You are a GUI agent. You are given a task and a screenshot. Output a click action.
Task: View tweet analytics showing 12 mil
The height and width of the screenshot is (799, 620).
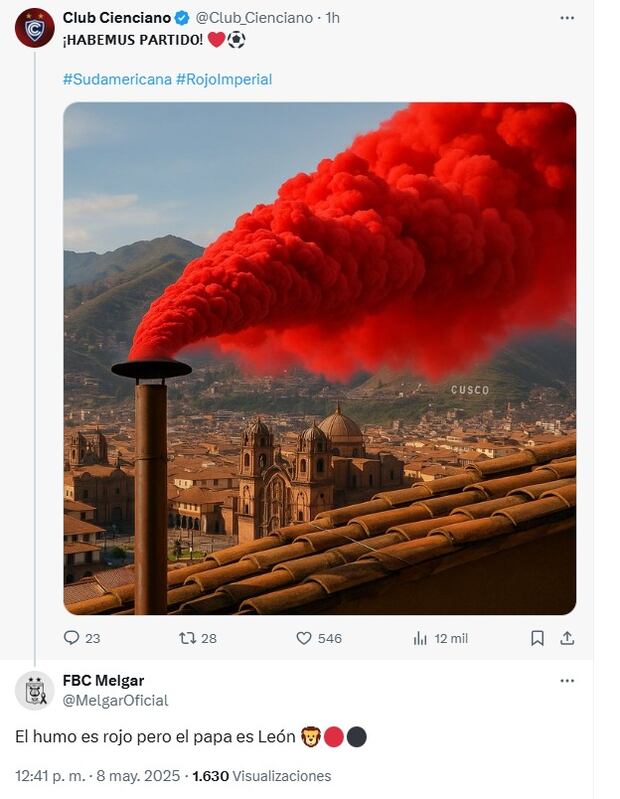pyautogui.click(x=421, y=637)
